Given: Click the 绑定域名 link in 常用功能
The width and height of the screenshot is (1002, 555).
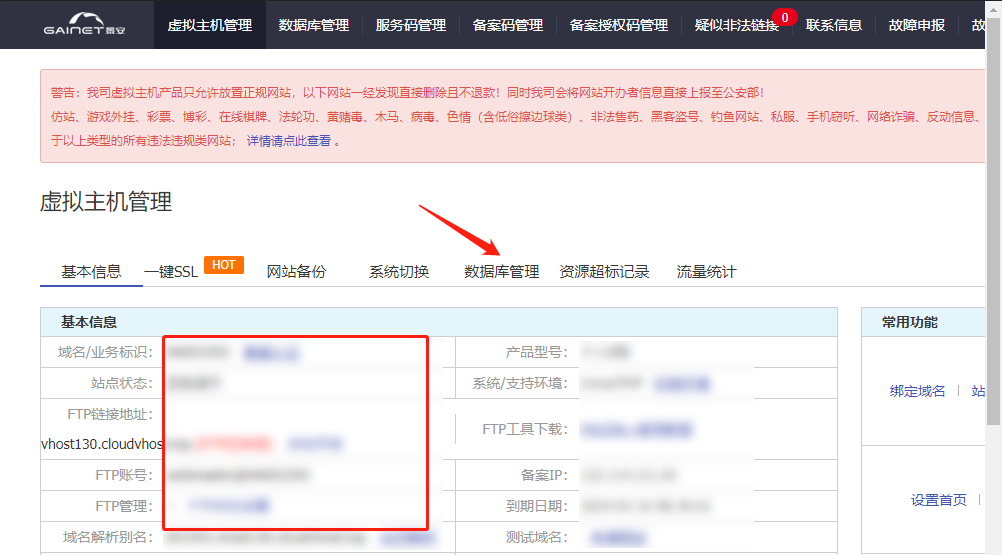Looking at the screenshot, I should coord(917,391).
